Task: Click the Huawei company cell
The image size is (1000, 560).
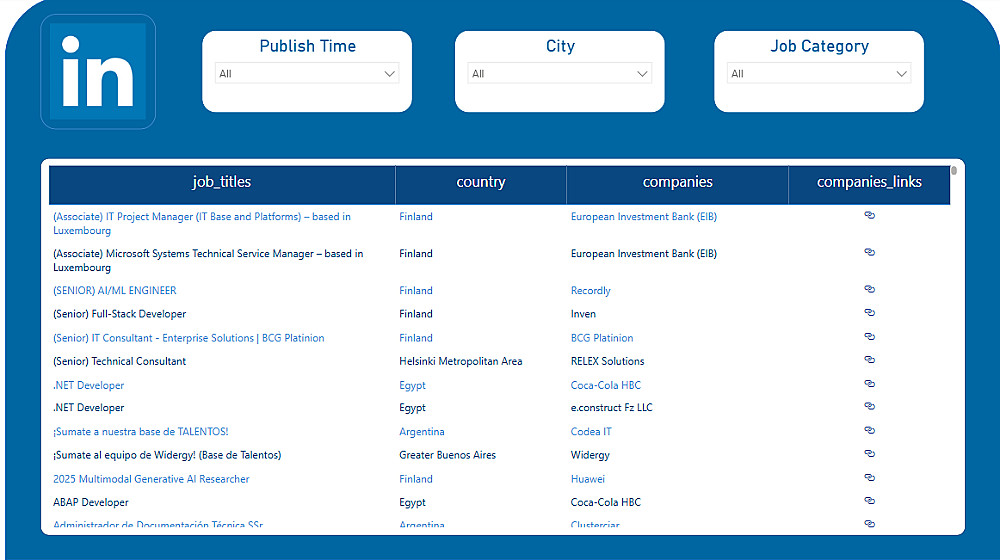Action: (x=587, y=479)
